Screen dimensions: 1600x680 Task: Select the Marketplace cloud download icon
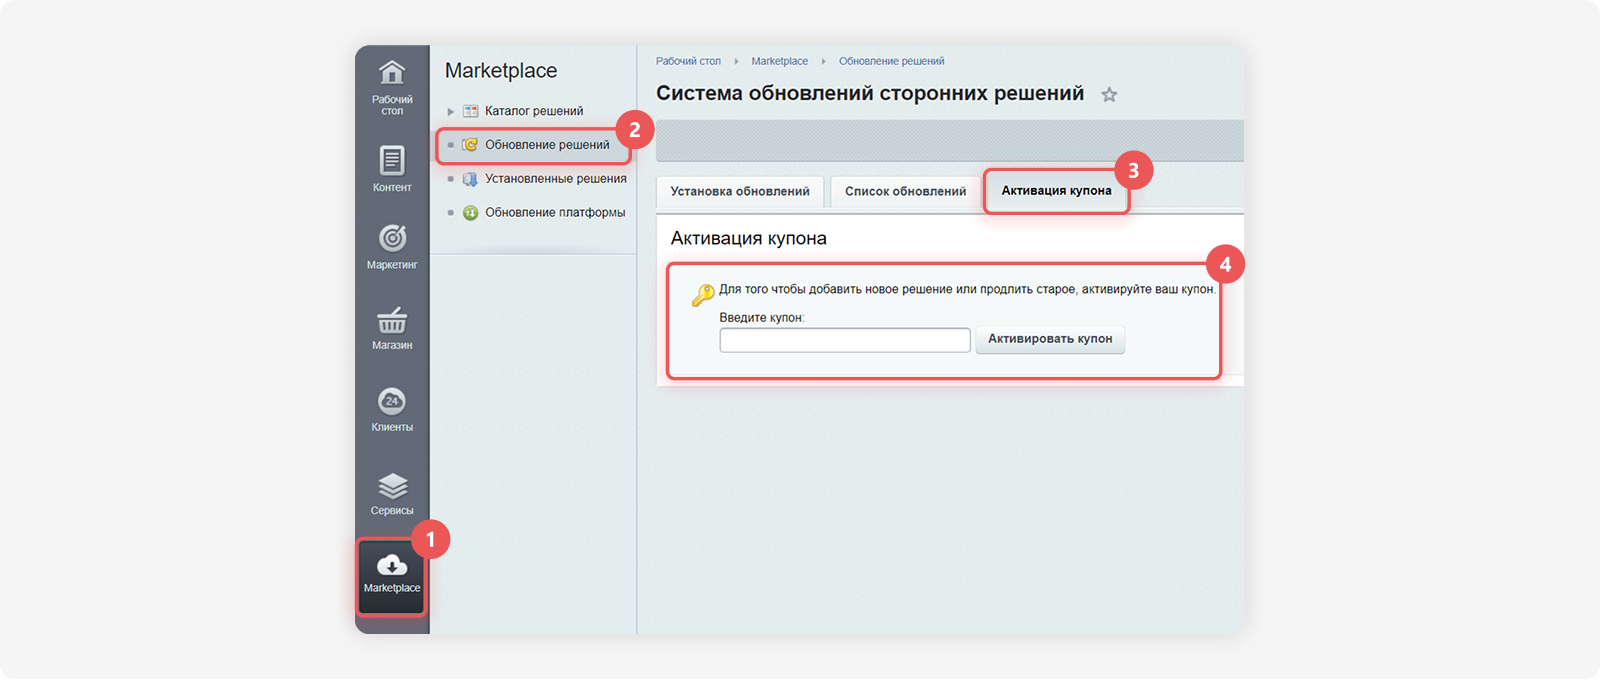[392, 565]
